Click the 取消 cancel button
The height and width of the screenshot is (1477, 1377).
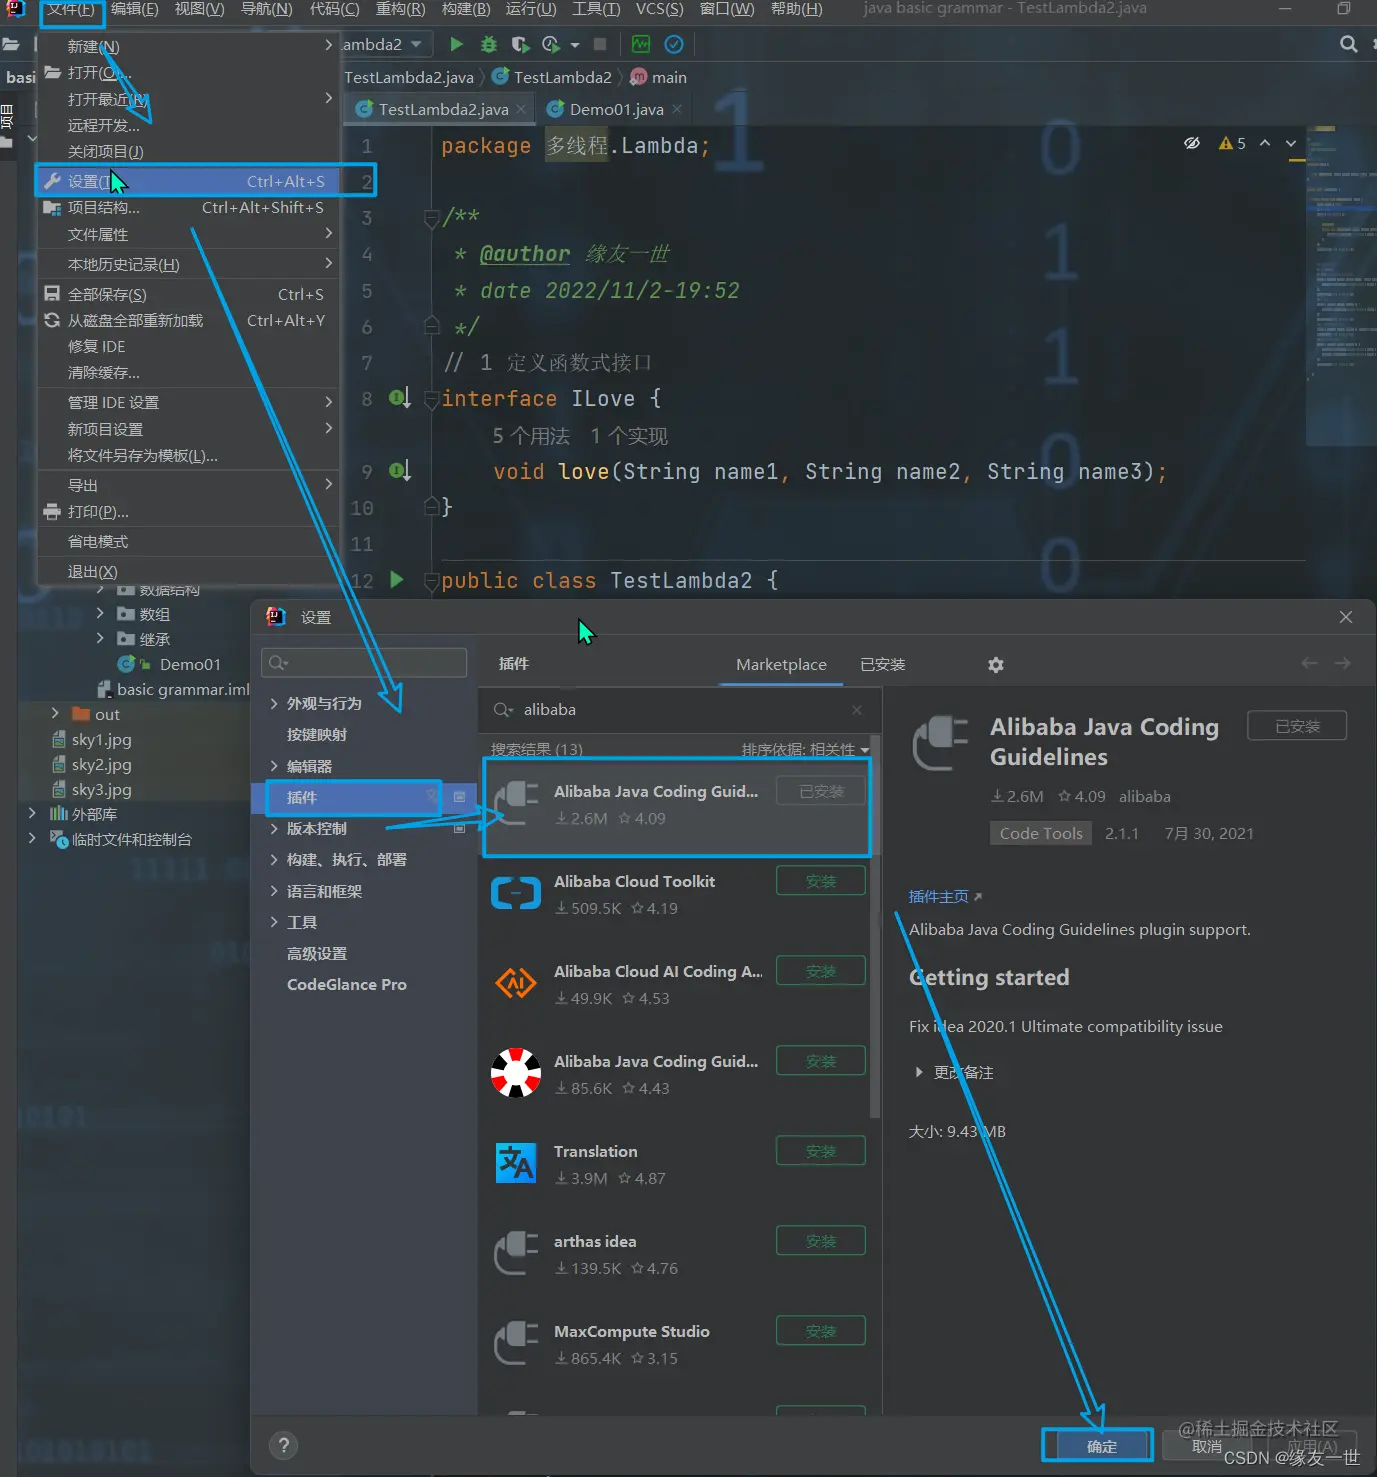click(1207, 1446)
